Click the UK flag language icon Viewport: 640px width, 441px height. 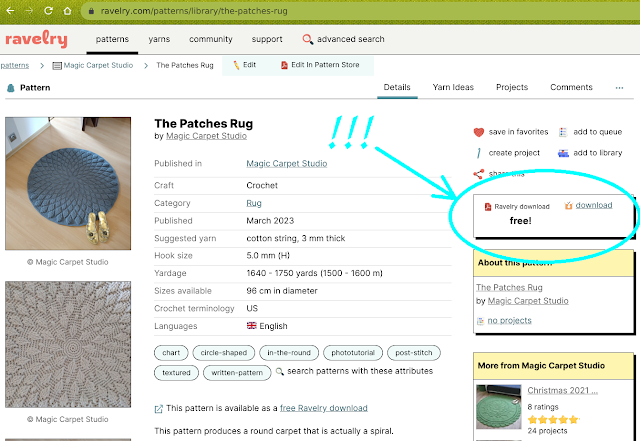(251, 326)
